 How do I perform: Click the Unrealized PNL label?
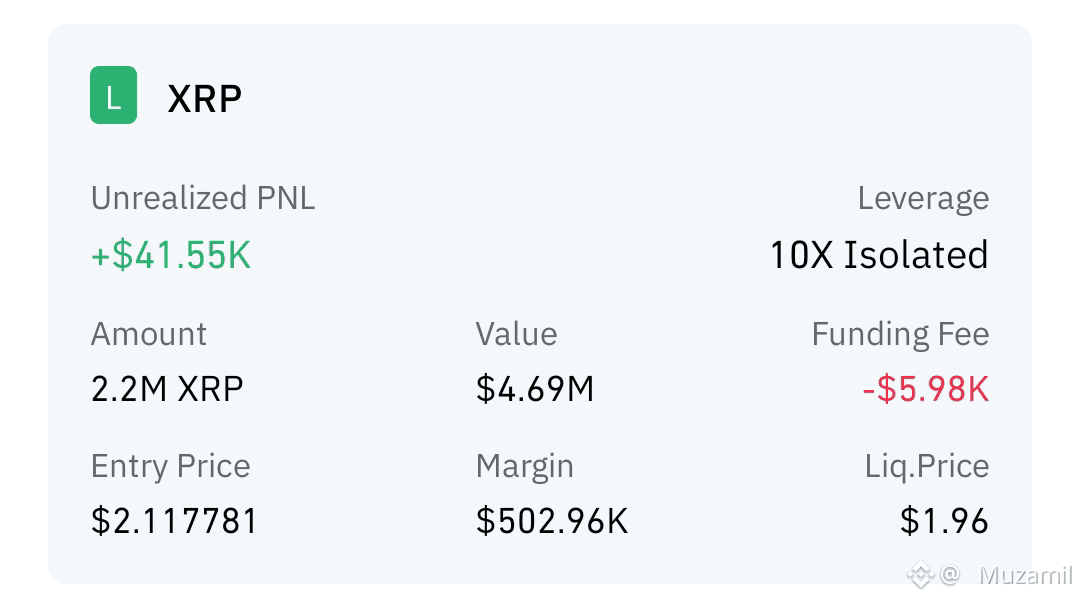(x=203, y=198)
